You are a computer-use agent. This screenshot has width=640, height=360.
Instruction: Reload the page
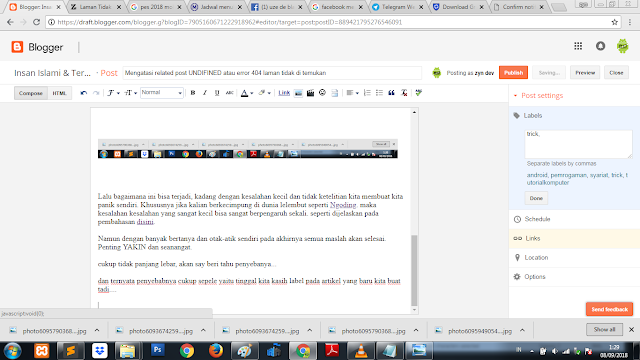click(36, 22)
